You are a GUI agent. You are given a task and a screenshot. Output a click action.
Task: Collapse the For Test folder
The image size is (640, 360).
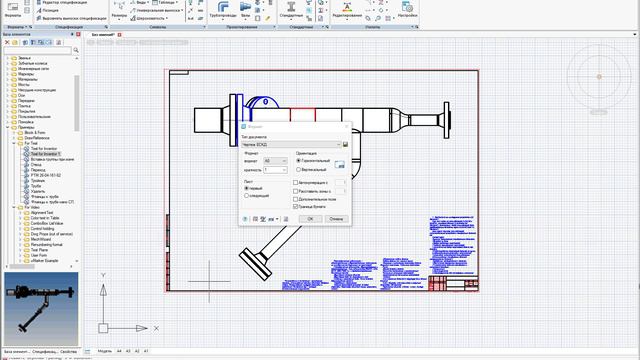(x=14, y=143)
